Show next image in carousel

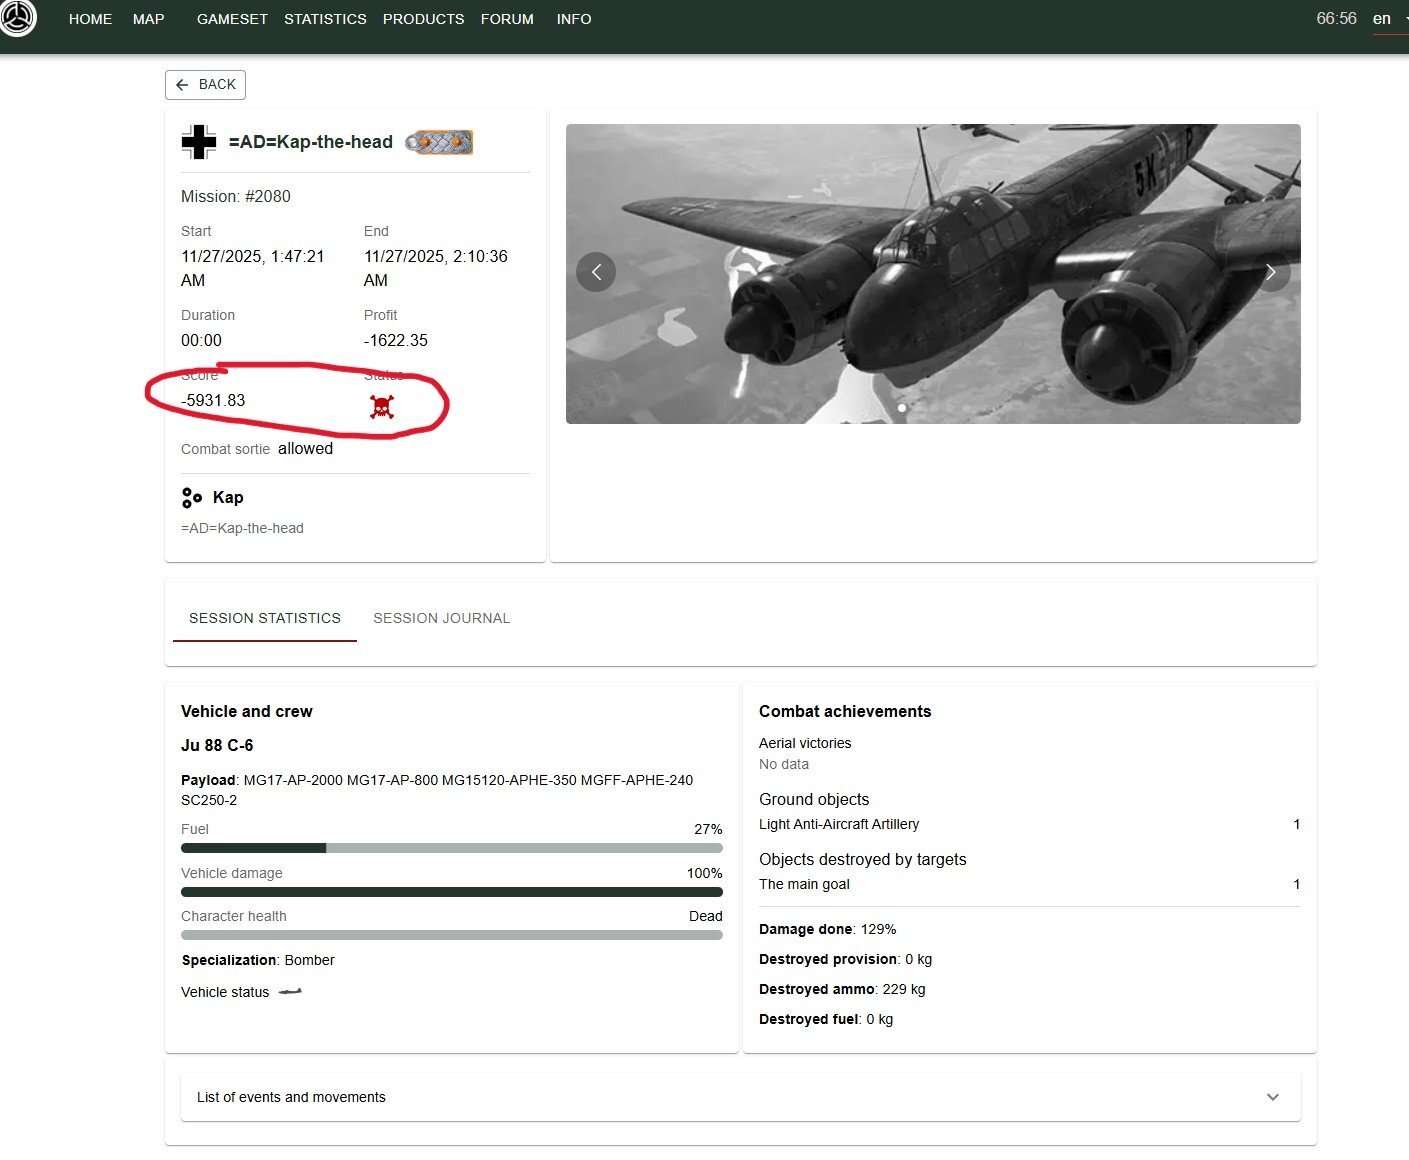(x=1271, y=272)
